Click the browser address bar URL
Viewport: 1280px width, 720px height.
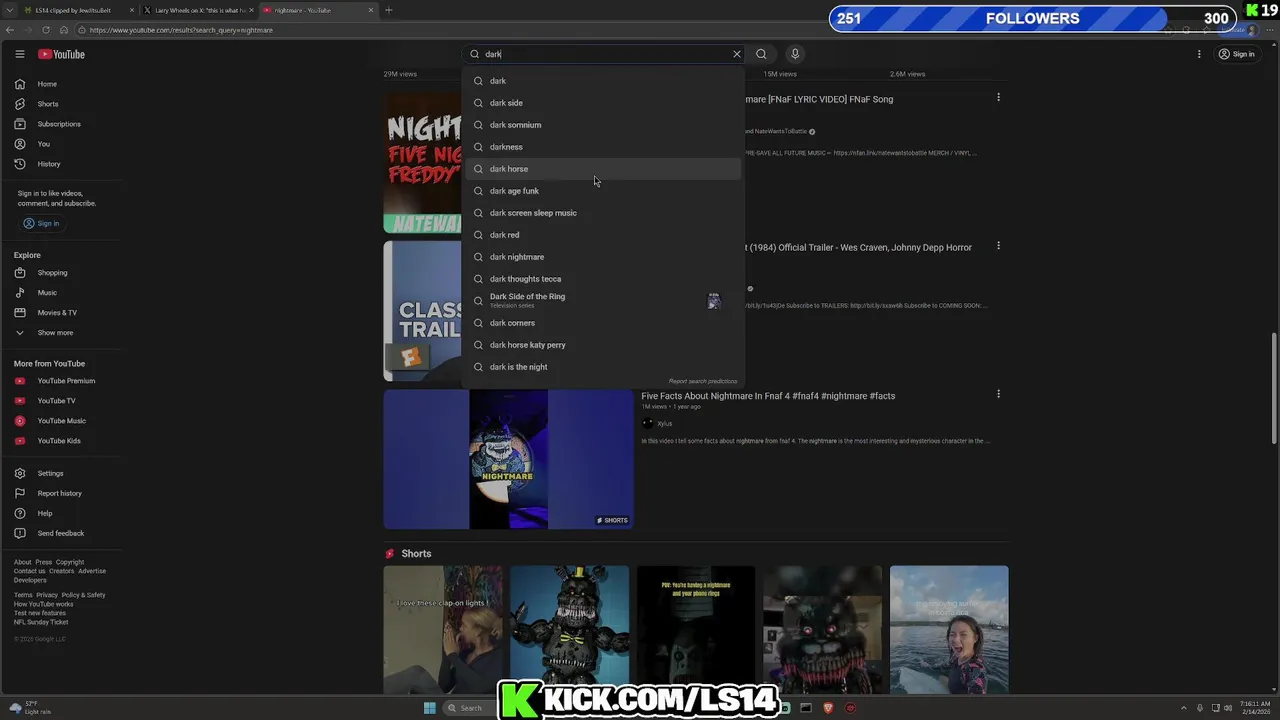(181, 30)
